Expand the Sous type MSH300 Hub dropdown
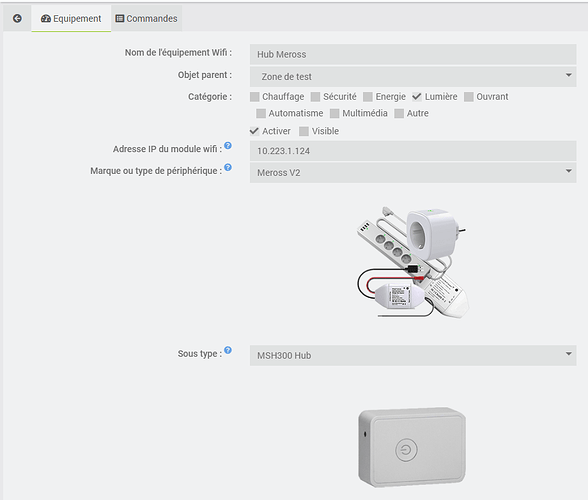Screen dimensions: 588x500 pos(413,355)
